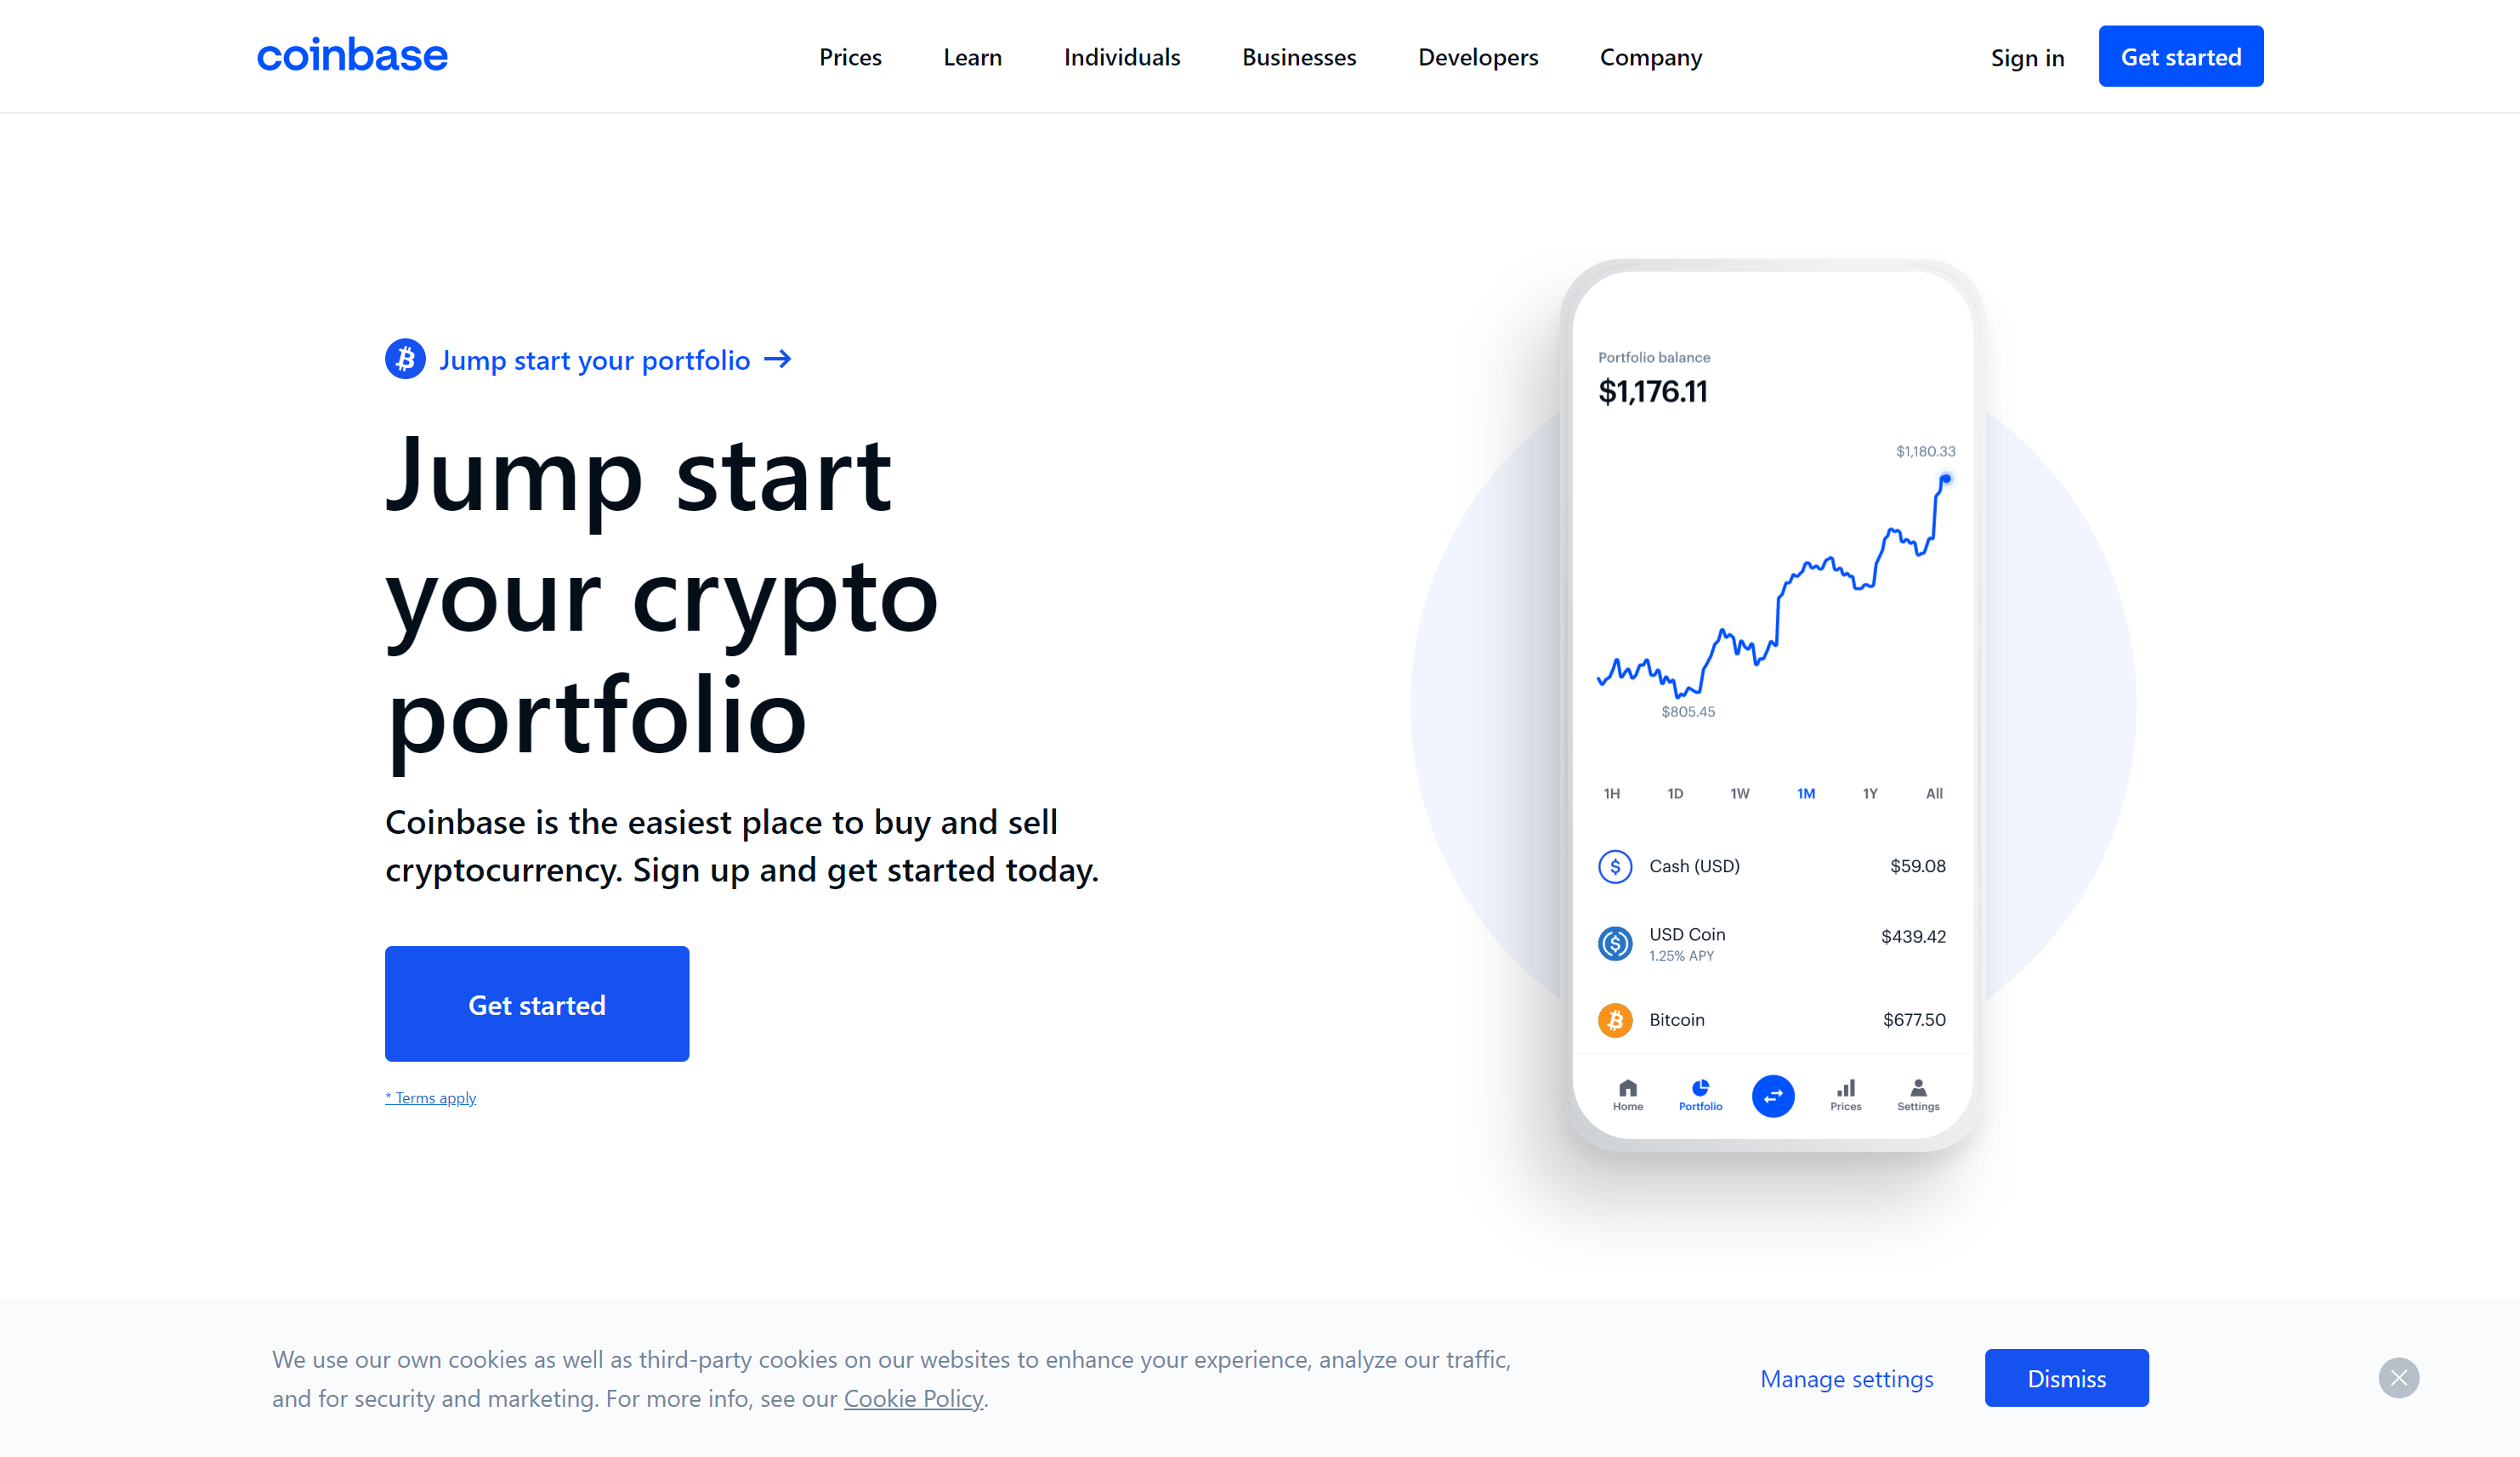Open the Prices menu item
The image size is (2520, 1457).
[x=850, y=55]
